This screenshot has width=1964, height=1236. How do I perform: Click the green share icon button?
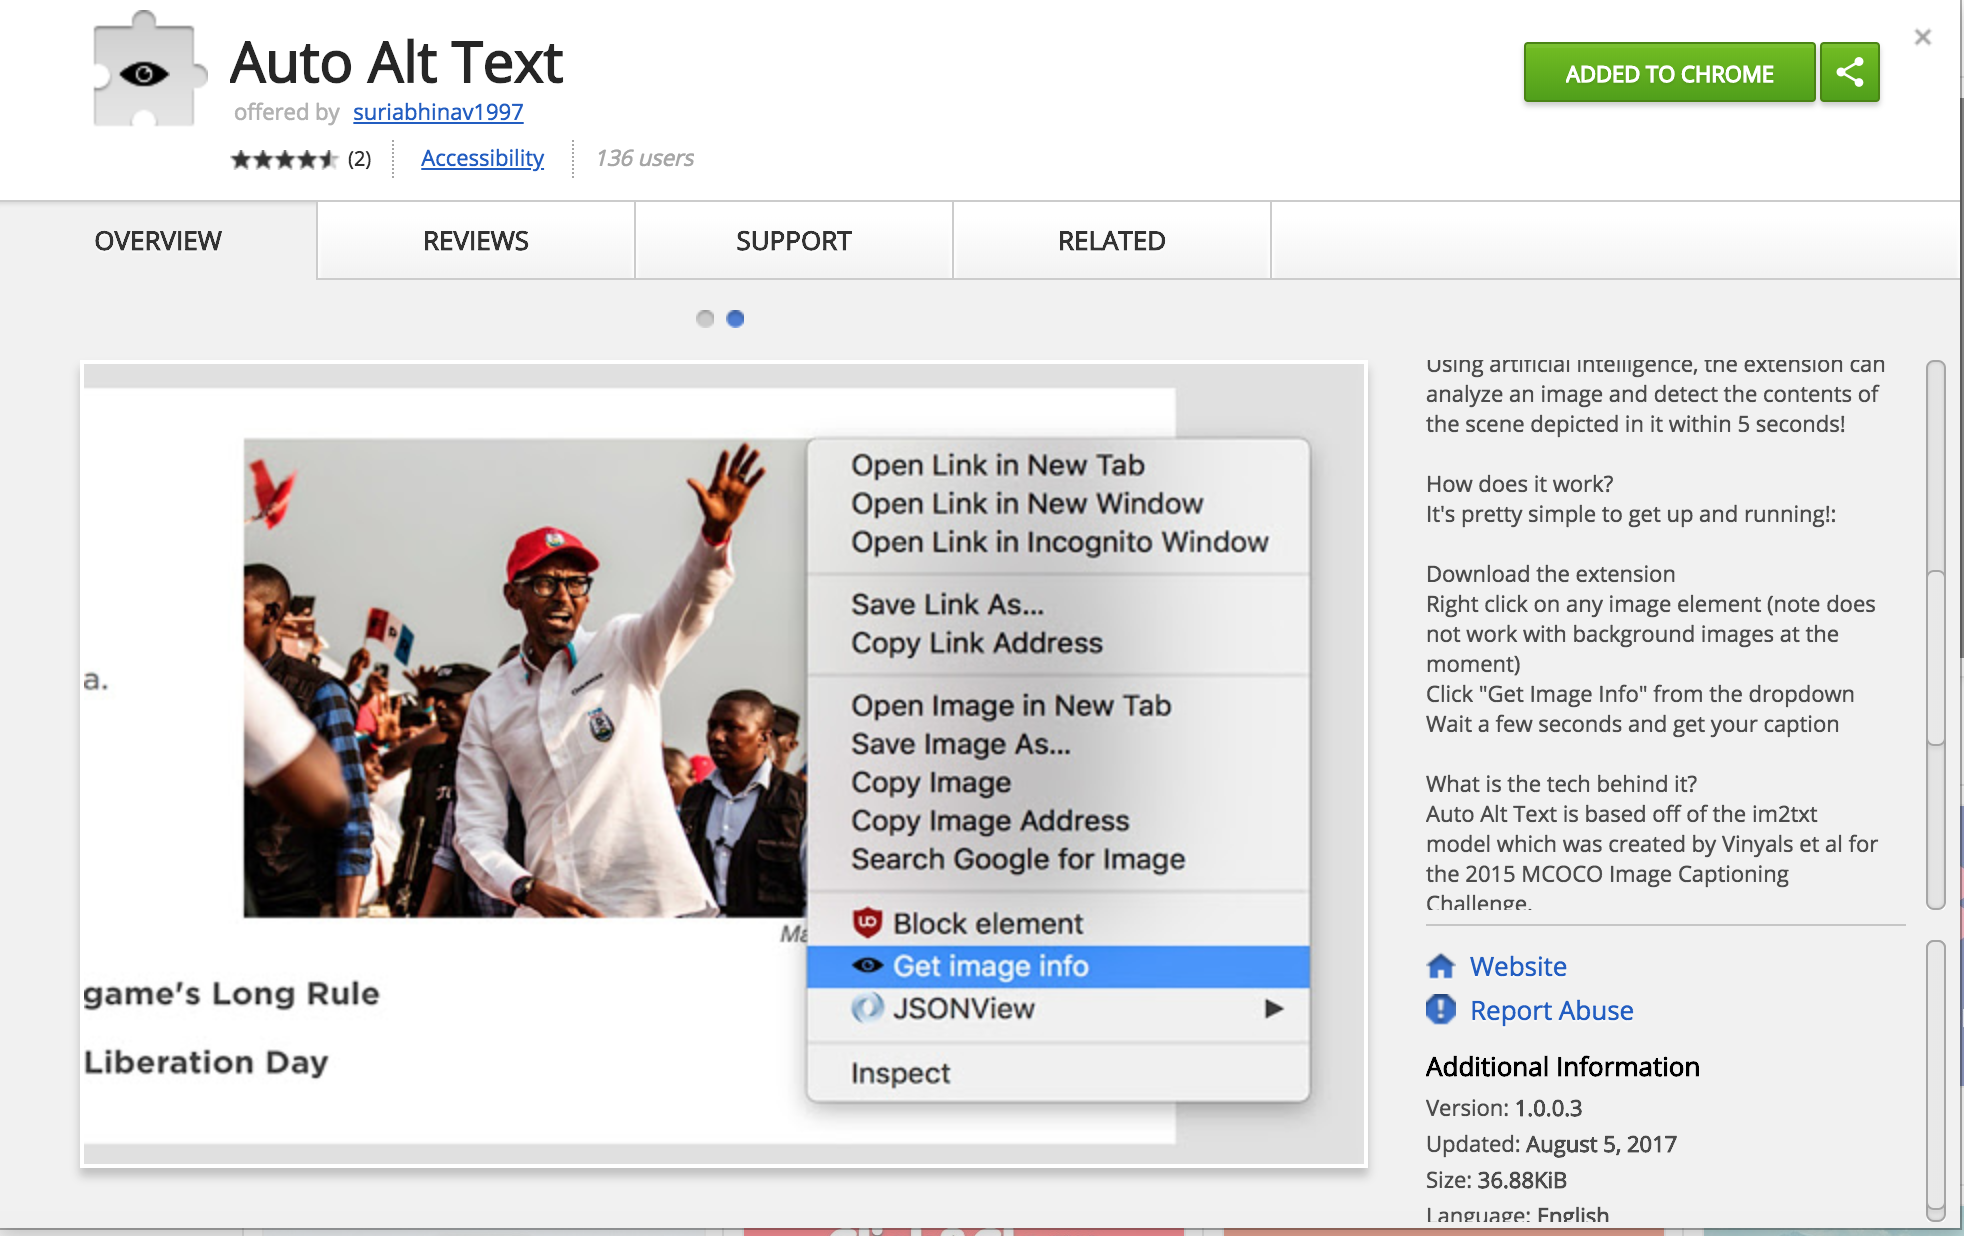[1849, 72]
